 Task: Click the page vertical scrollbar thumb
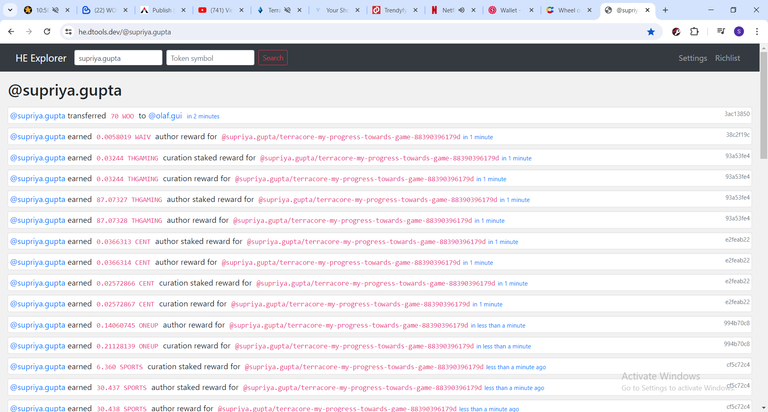[x=764, y=105]
